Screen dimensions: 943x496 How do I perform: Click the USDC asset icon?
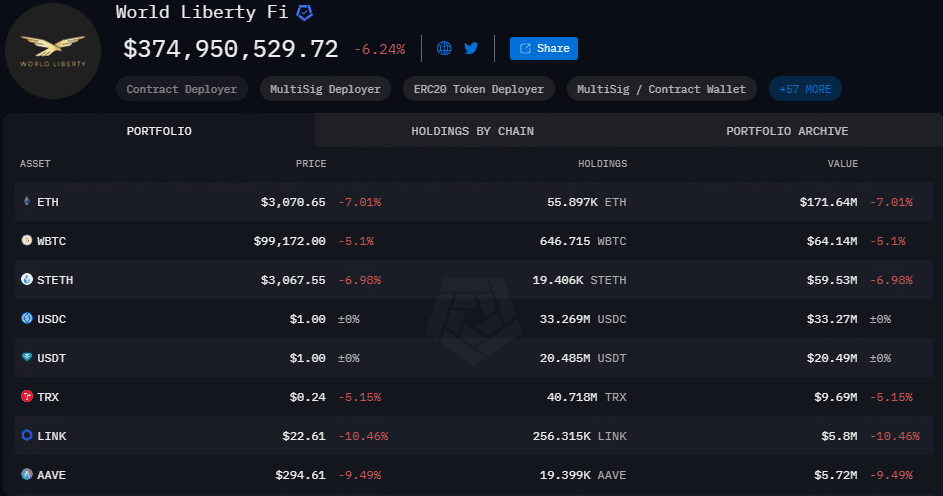point(27,319)
